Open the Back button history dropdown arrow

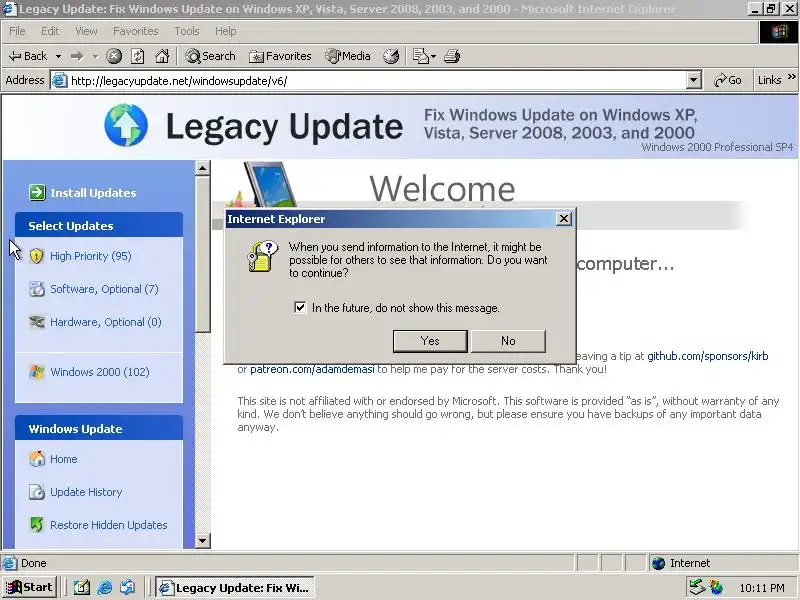coord(59,56)
